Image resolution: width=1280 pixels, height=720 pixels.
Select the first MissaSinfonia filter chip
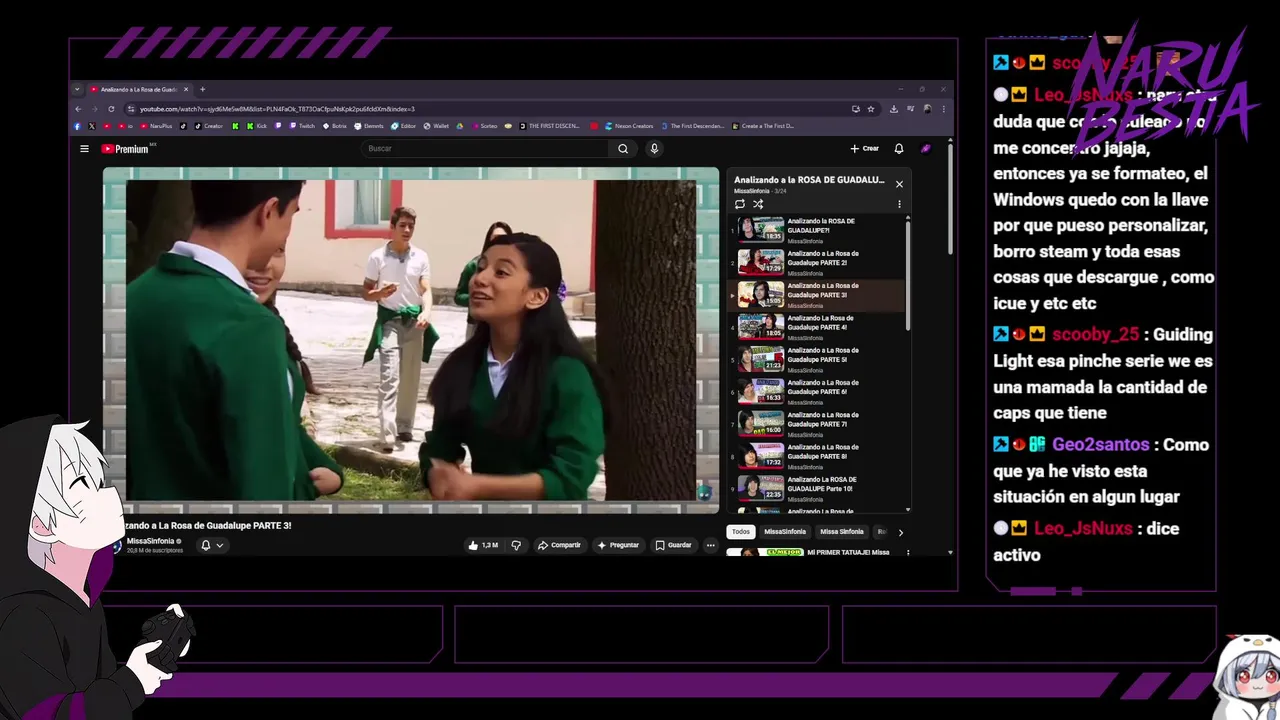[785, 532]
